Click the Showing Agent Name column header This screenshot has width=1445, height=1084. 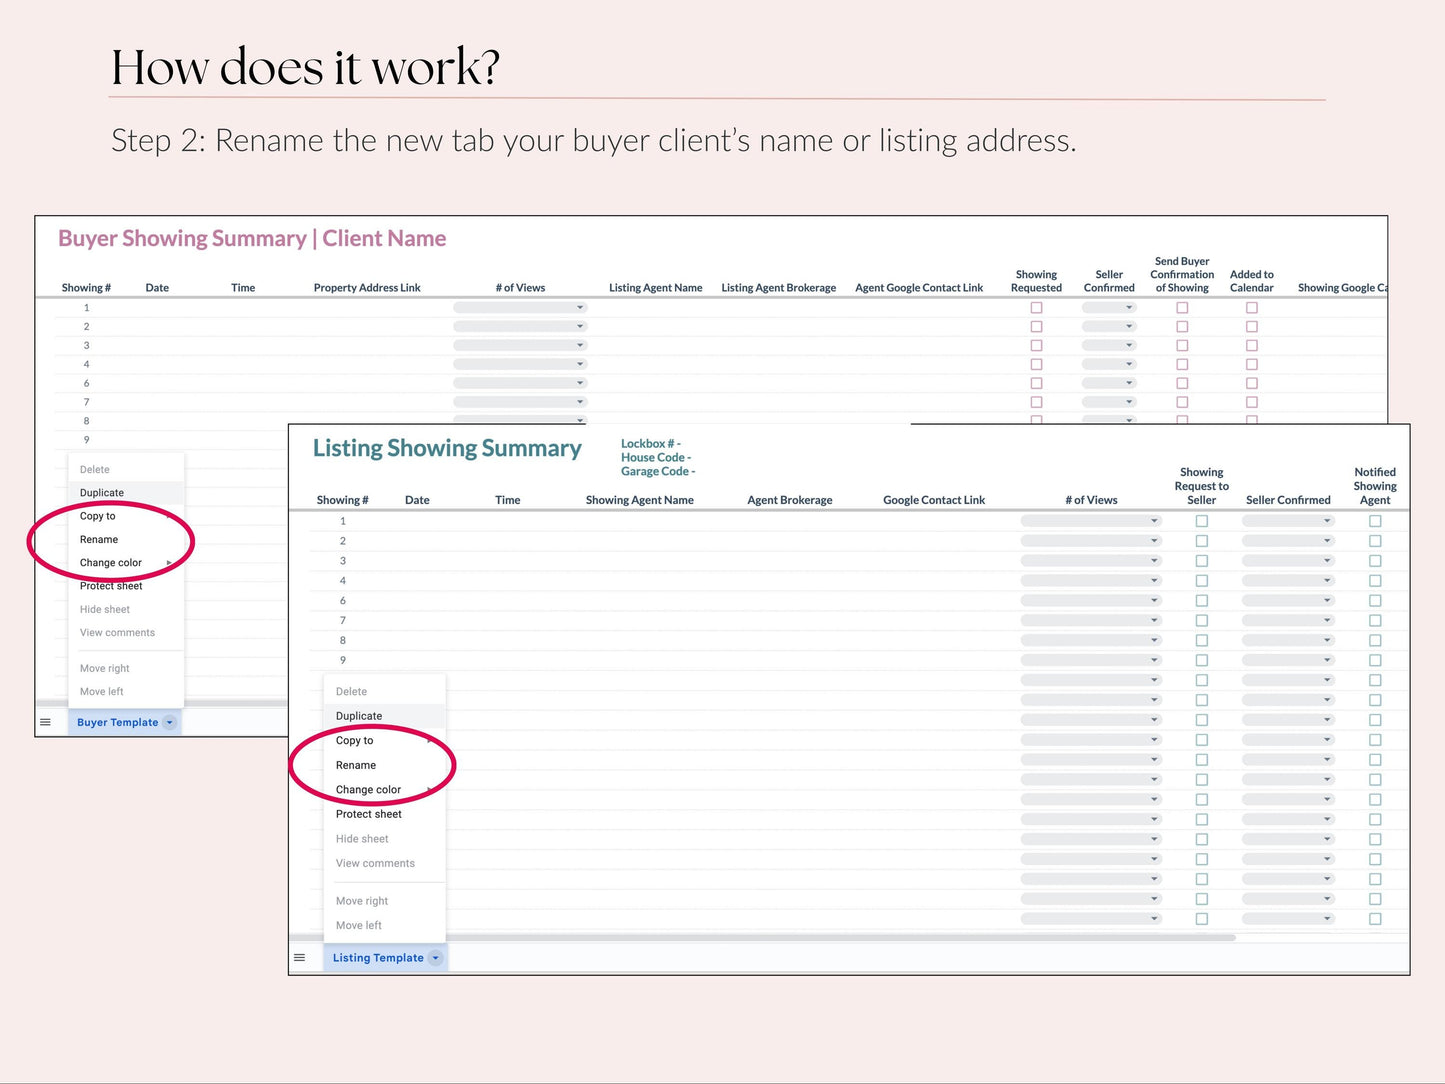640,500
